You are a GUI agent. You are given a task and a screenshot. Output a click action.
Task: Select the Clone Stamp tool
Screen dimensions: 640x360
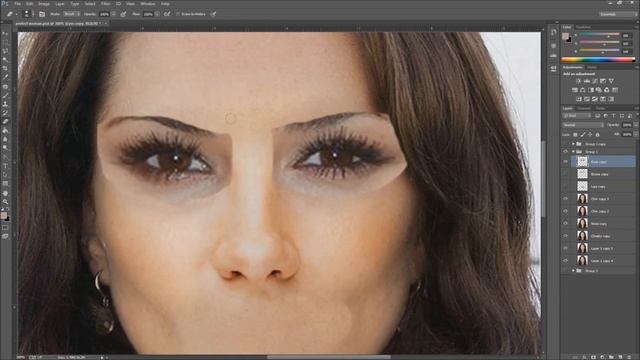point(5,104)
